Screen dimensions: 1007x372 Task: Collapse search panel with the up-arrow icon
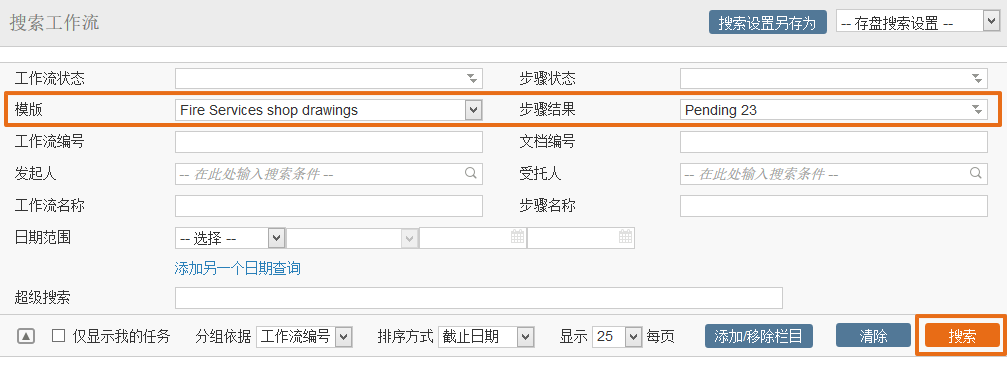click(26, 336)
